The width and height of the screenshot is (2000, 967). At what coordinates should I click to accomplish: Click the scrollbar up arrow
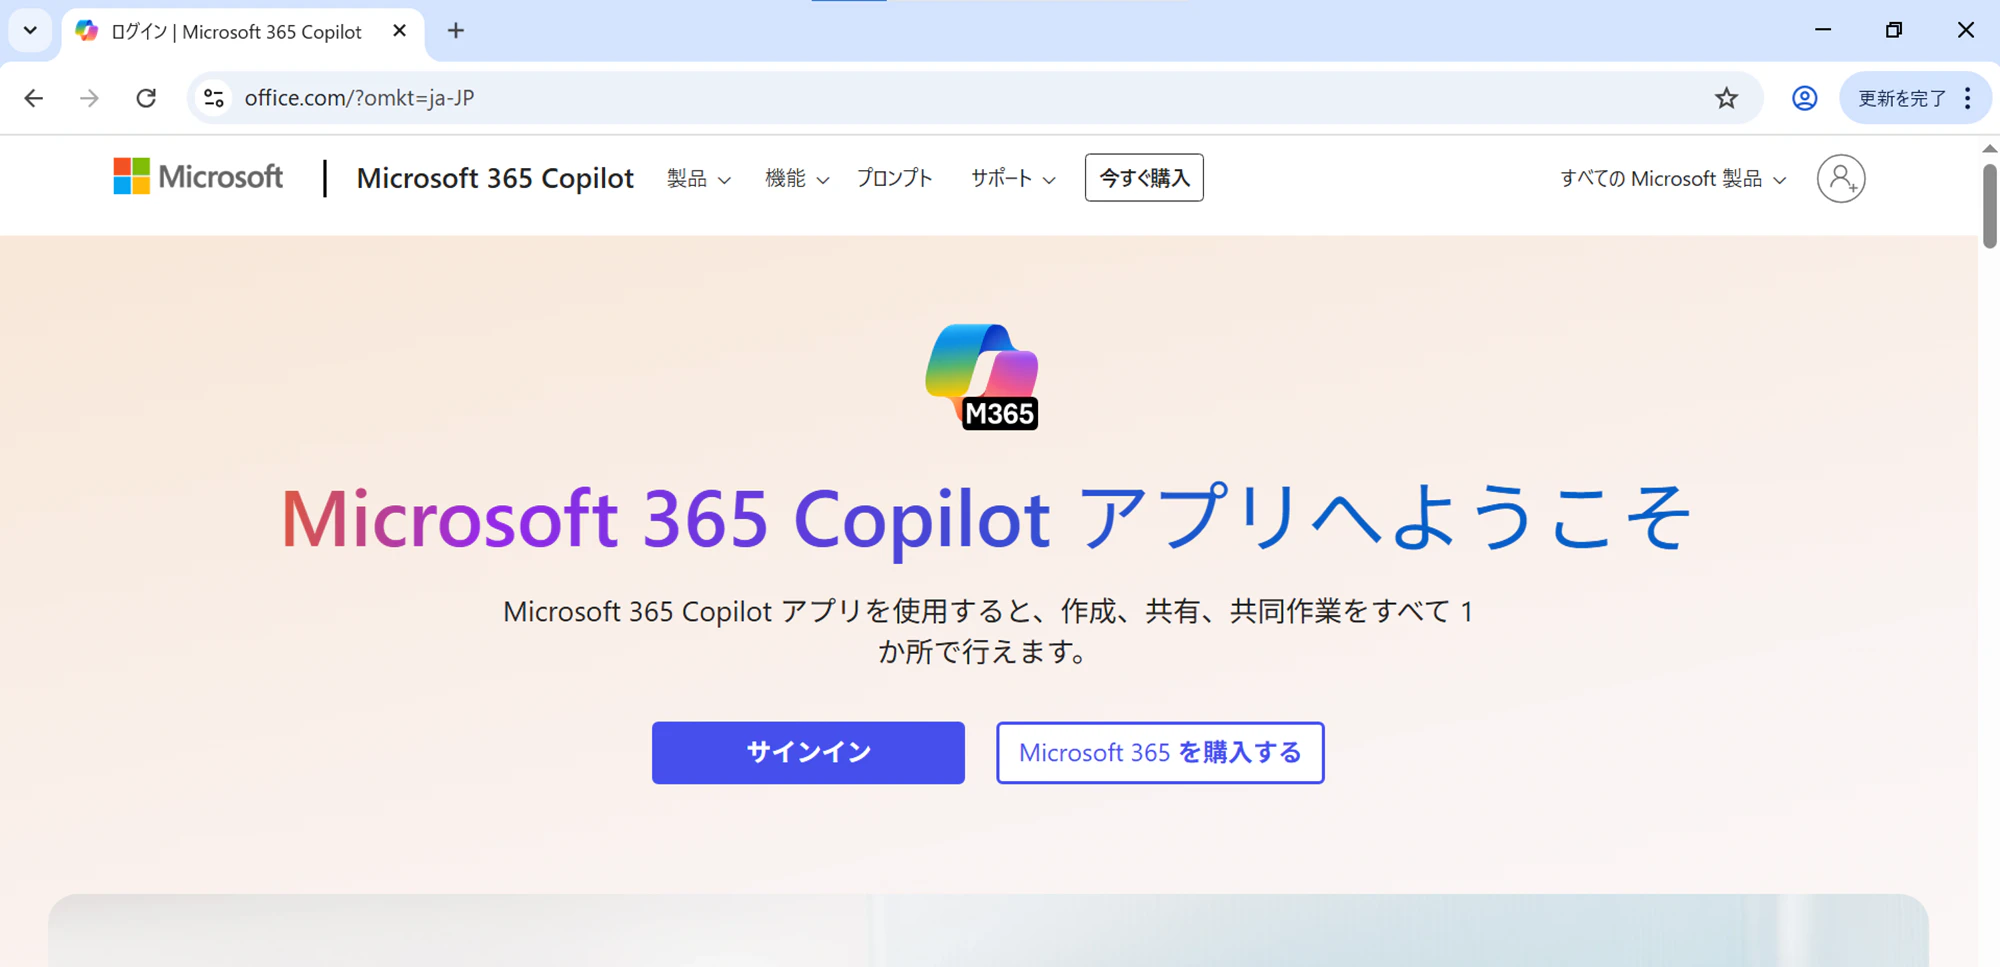point(1989,148)
